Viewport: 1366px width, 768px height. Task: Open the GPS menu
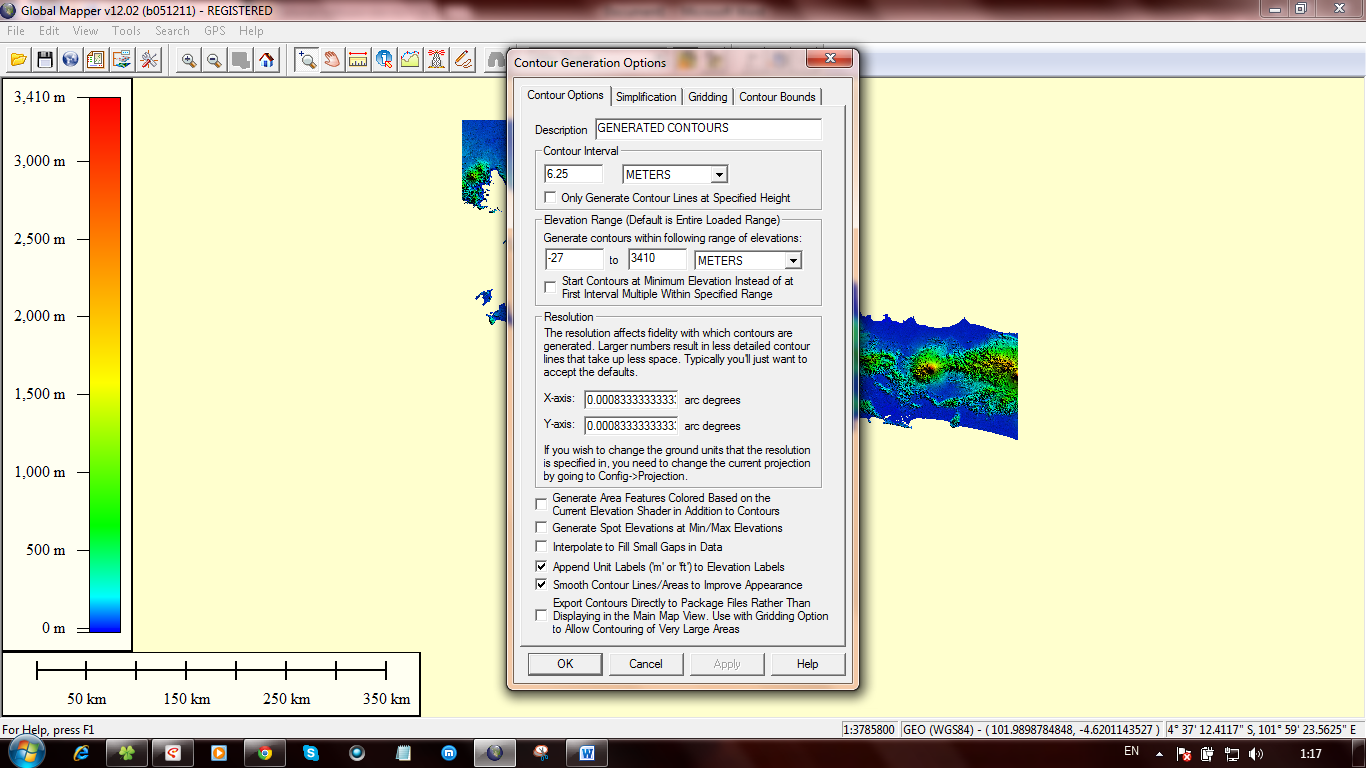[214, 30]
